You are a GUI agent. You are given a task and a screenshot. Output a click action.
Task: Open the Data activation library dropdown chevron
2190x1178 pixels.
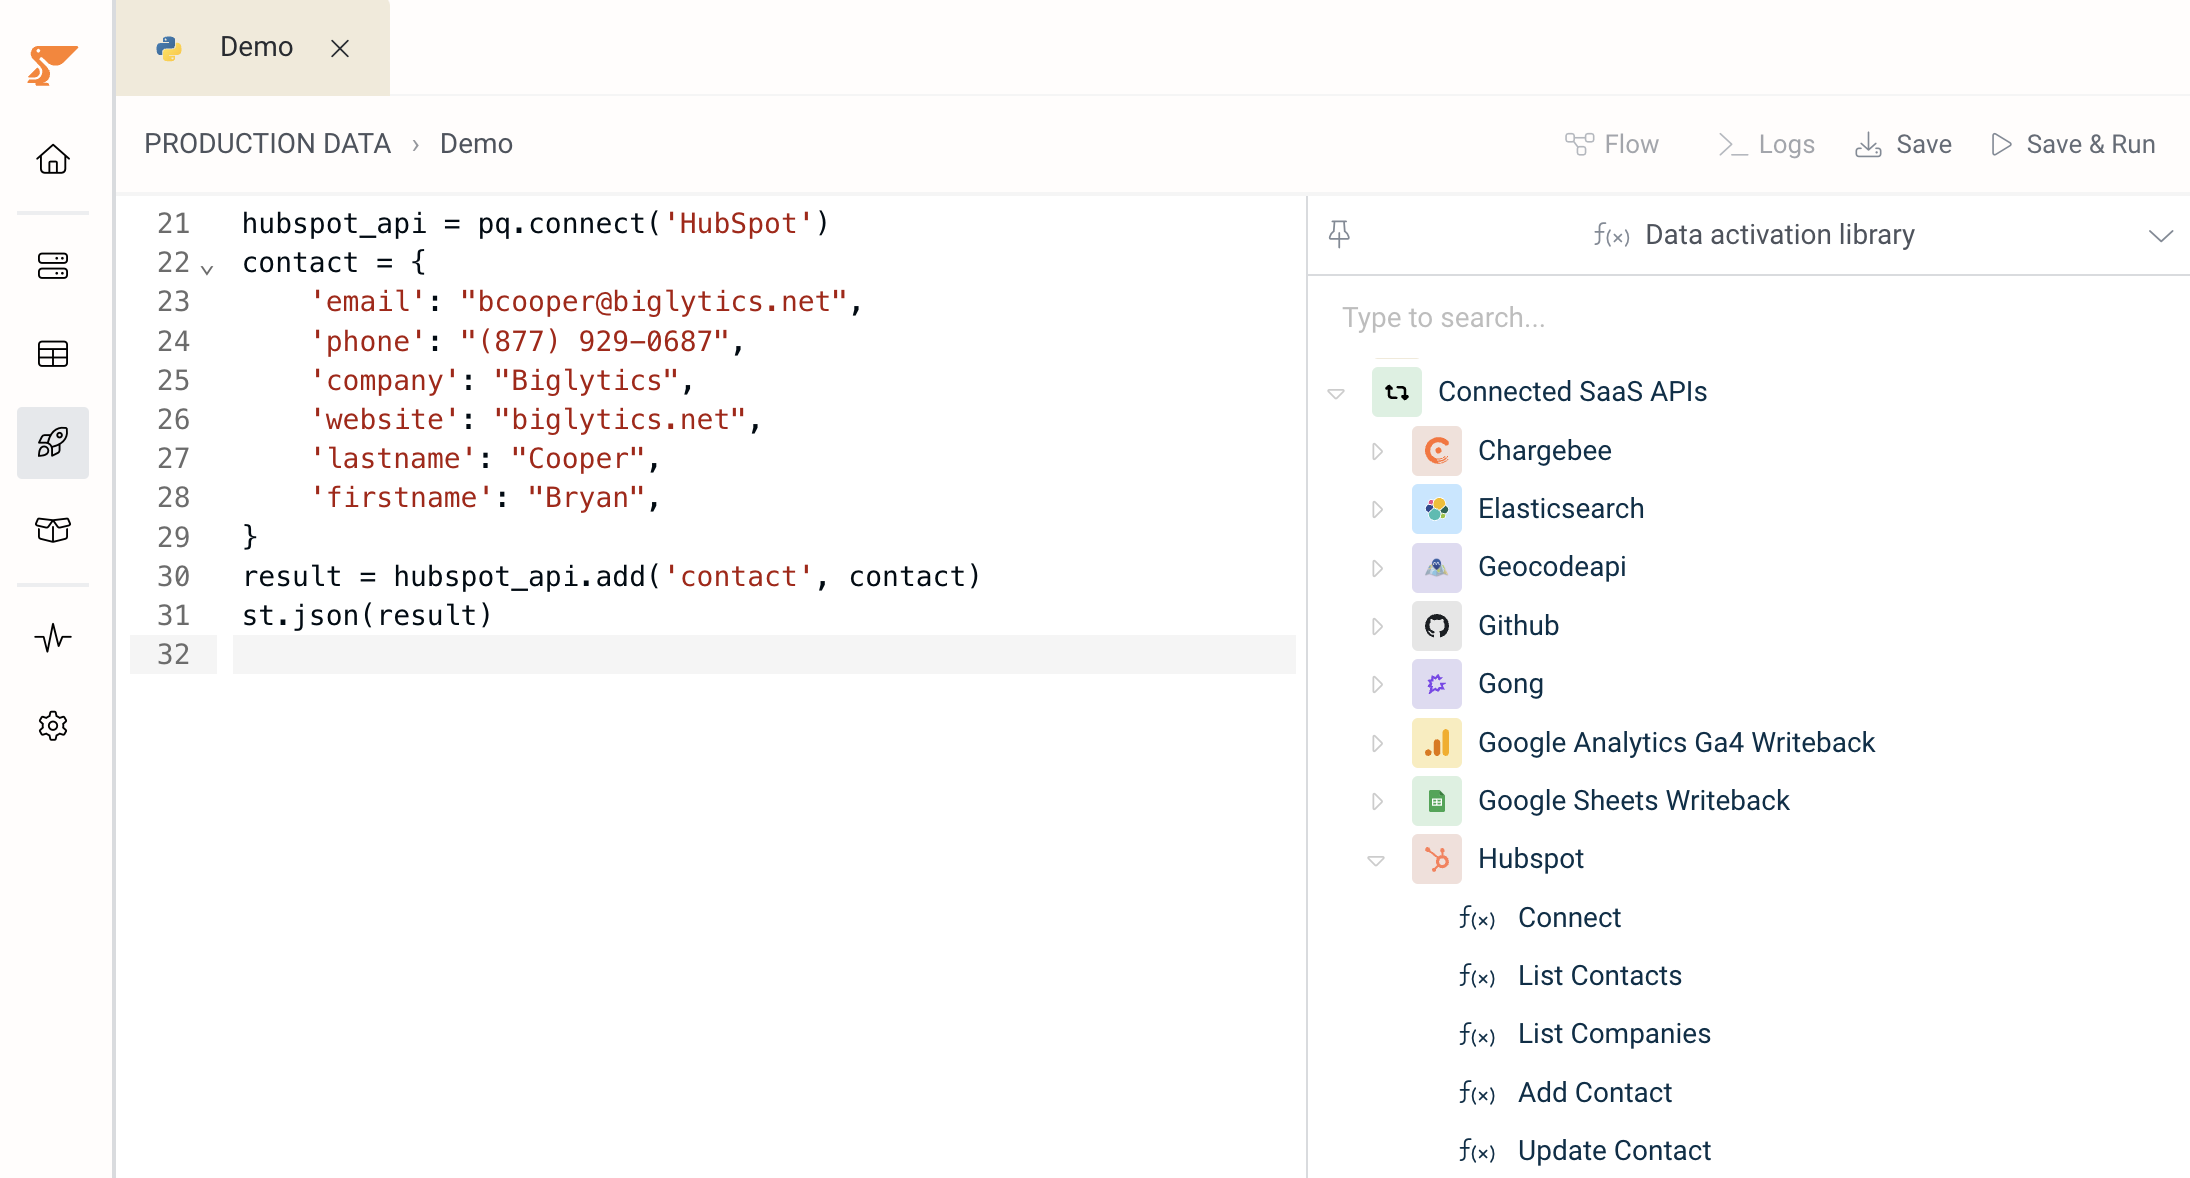pyautogui.click(x=2161, y=236)
